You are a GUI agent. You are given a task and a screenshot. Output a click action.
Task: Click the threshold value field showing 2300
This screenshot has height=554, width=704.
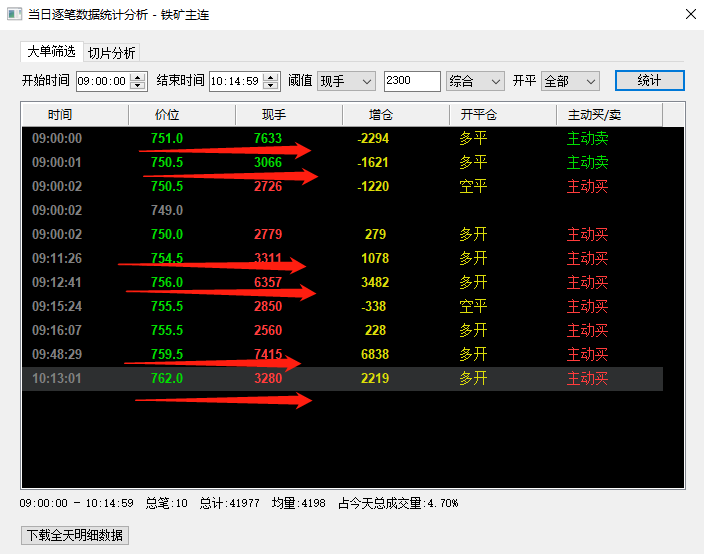[411, 81]
